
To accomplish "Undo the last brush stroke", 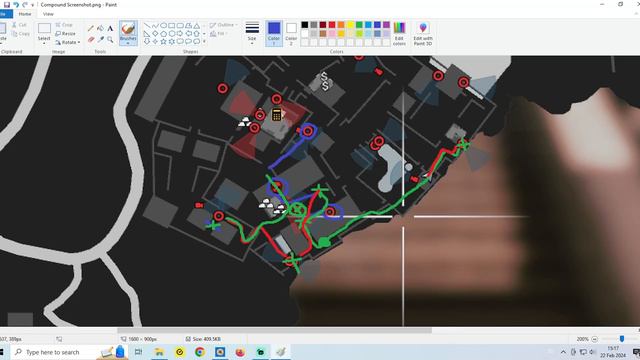I will 16,4.
